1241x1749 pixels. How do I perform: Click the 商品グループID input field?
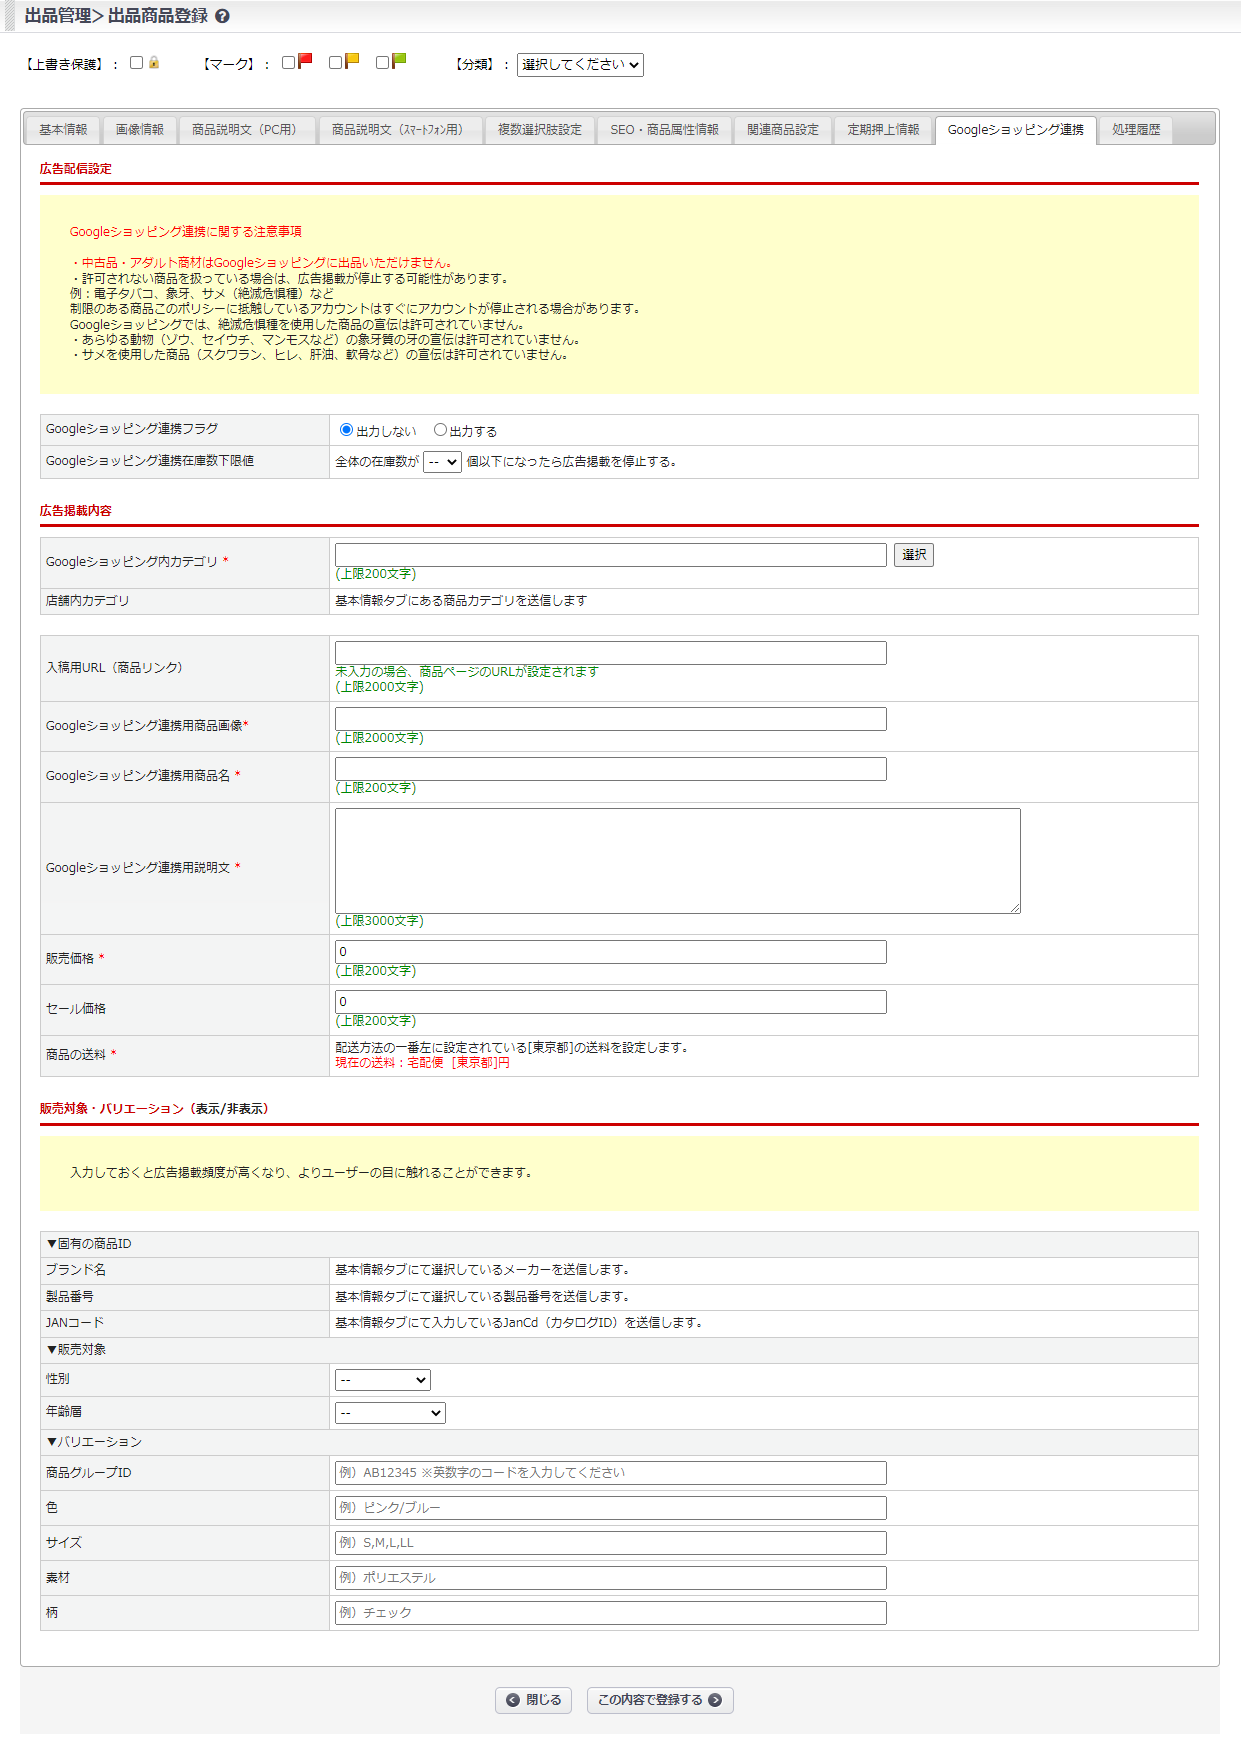(x=610, y=1473)
